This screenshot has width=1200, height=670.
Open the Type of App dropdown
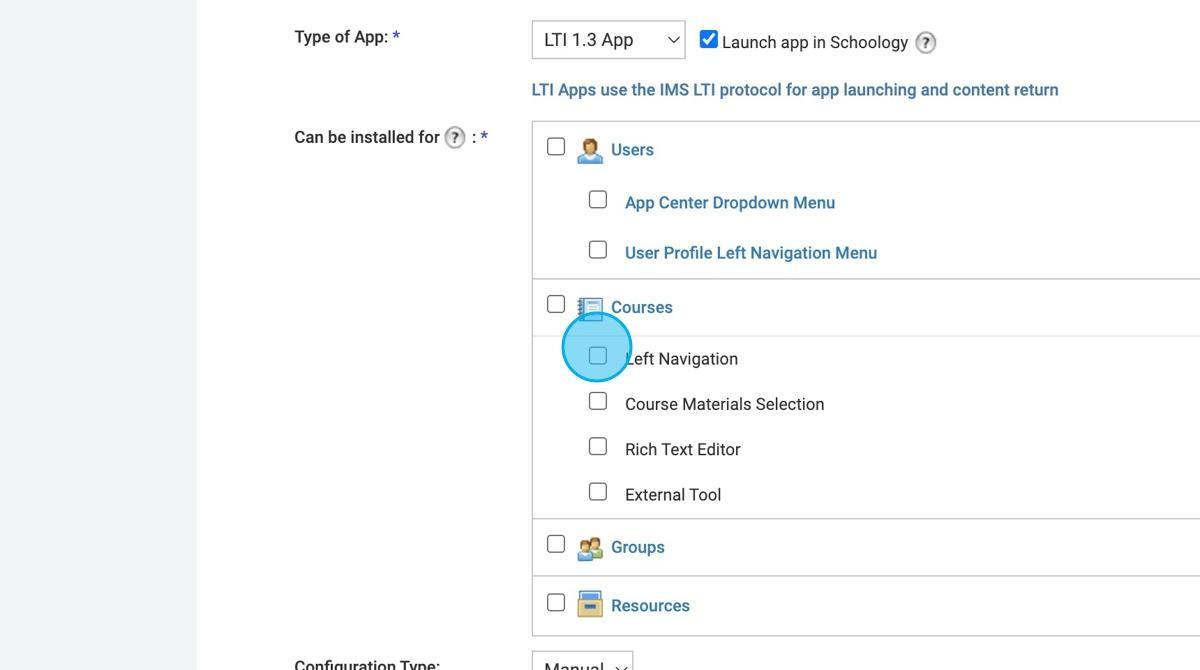point(608,39)
